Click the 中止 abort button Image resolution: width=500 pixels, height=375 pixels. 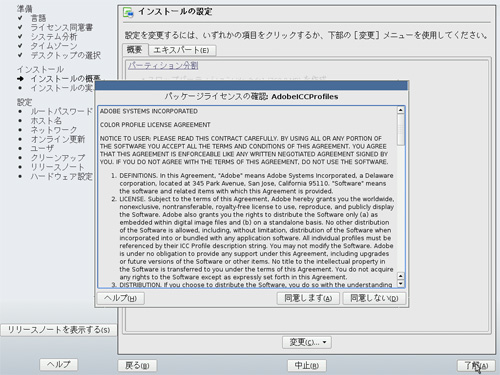[307, 365]
